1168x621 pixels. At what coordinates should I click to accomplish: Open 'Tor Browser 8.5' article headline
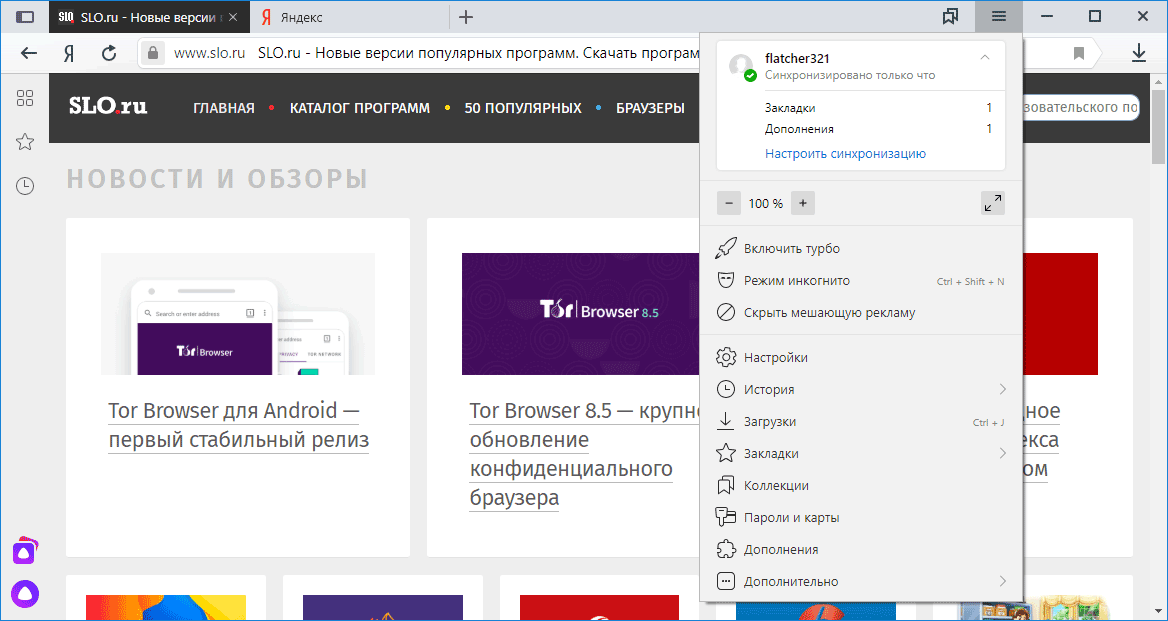[585, 454]
